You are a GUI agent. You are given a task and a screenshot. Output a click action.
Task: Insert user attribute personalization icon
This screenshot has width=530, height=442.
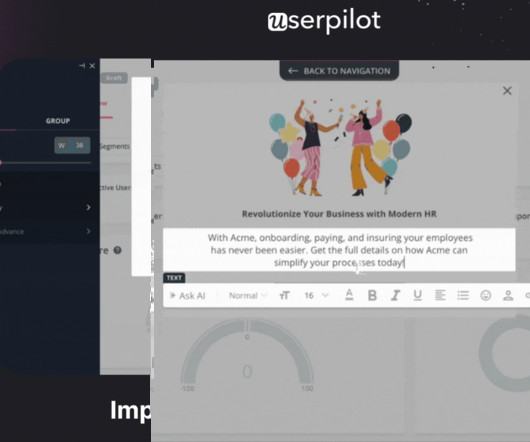pyautogui.click(x=508, y=296)
